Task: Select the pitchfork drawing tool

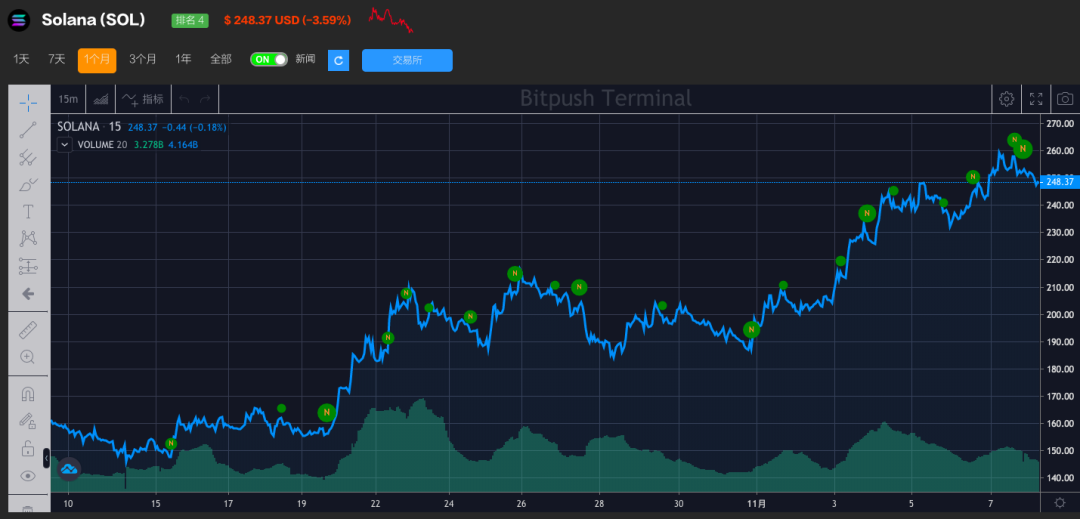Action: point(28,158)
